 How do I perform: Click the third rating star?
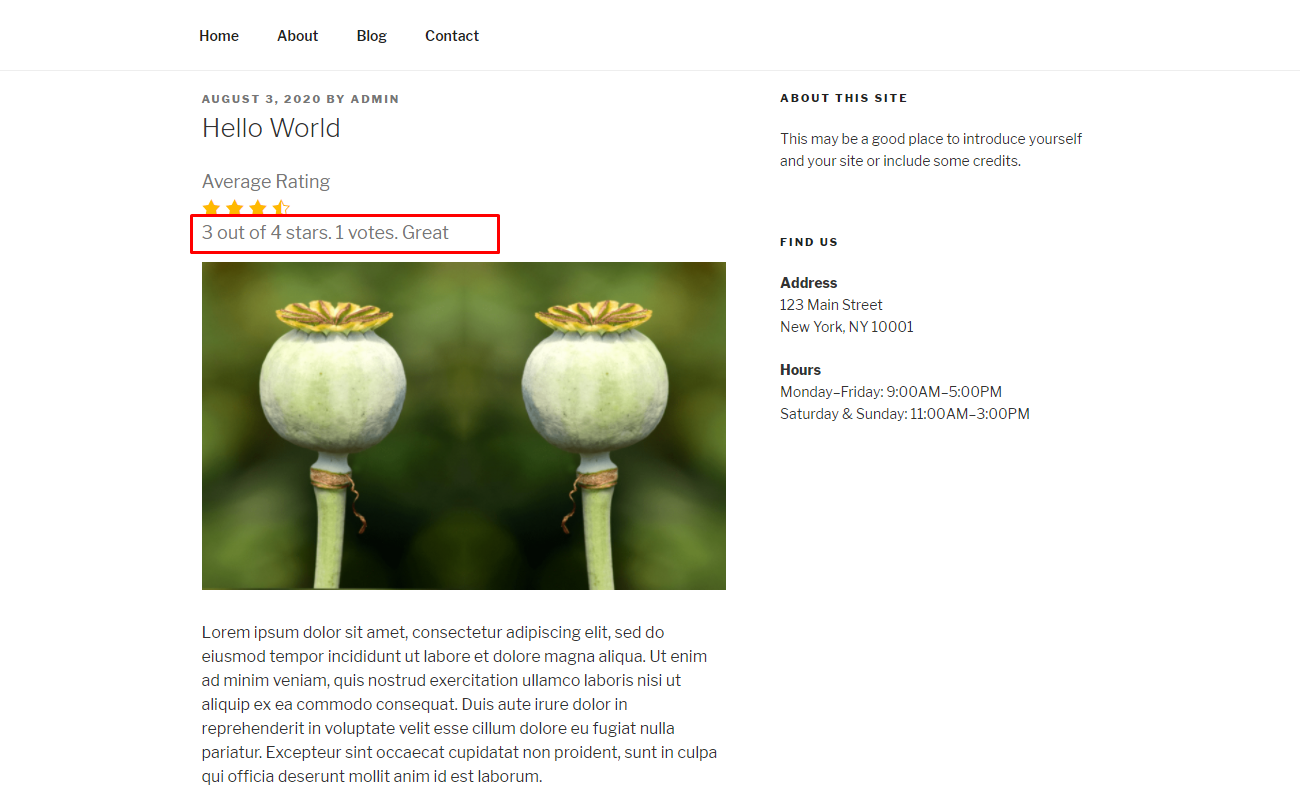pos(258,208)
